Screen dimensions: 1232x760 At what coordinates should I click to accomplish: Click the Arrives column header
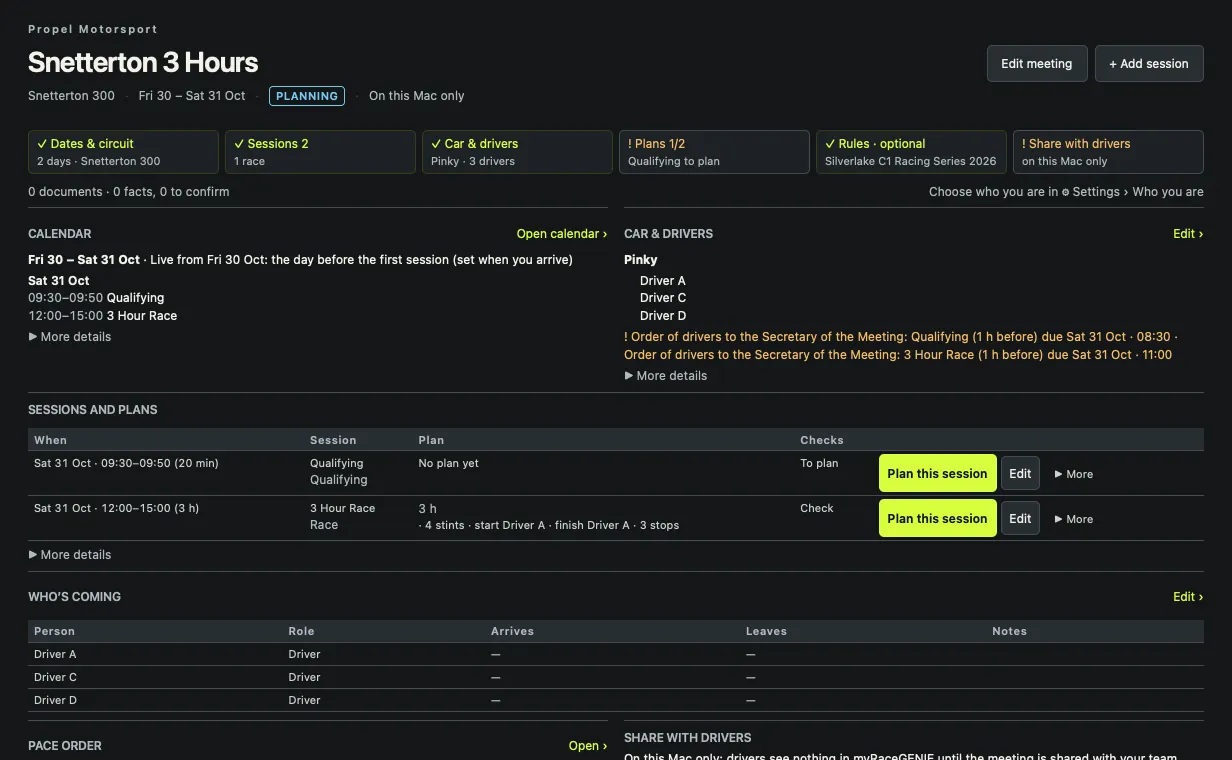pyautogui.click(x=512, y=632)
